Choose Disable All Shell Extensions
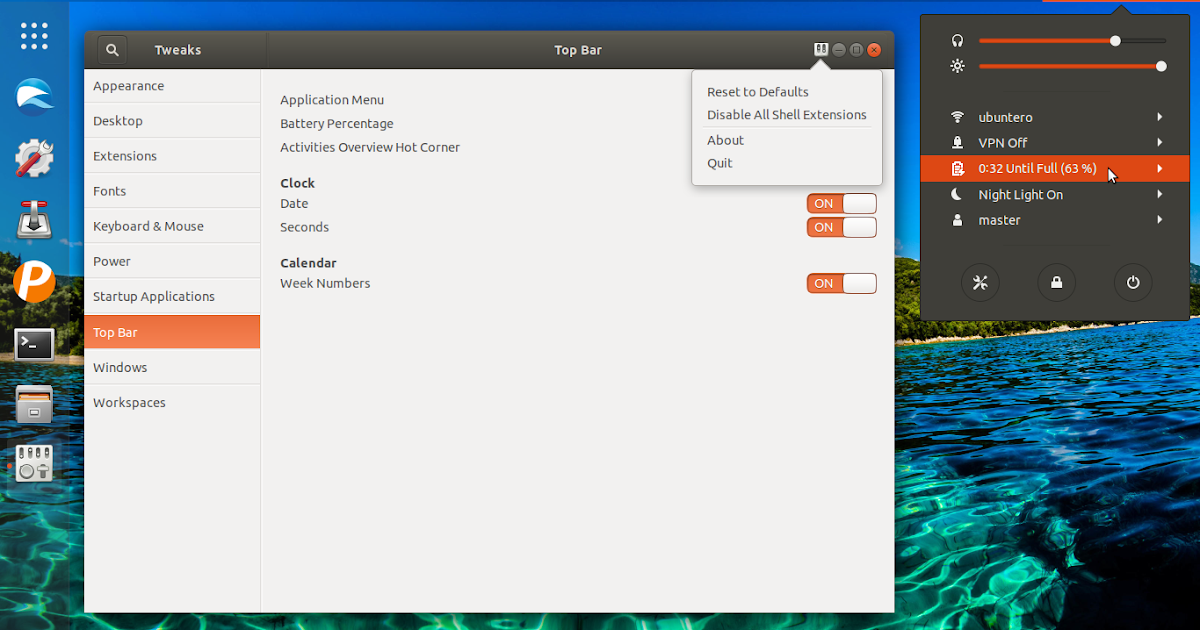1200x630 pixels. pos(787,115)
